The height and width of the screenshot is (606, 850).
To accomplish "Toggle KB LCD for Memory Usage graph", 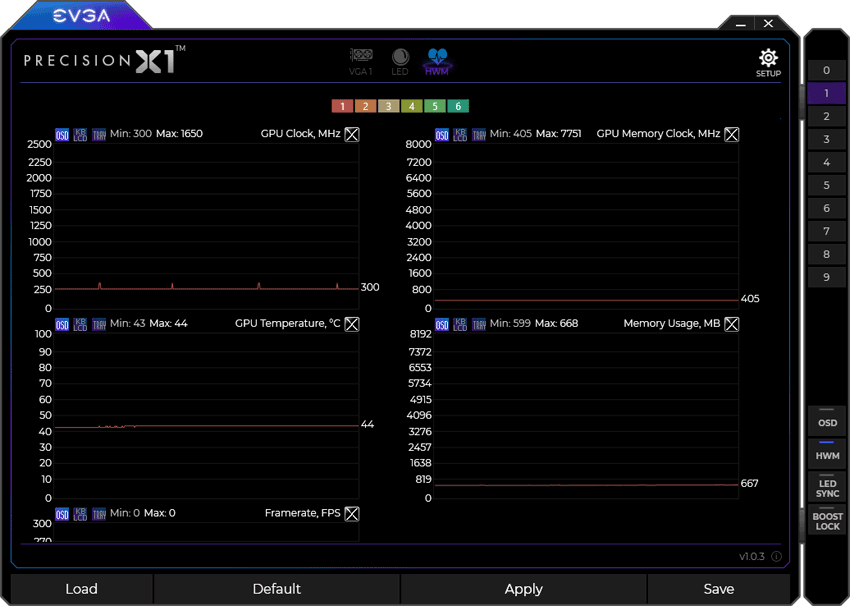I will (460, 324).
